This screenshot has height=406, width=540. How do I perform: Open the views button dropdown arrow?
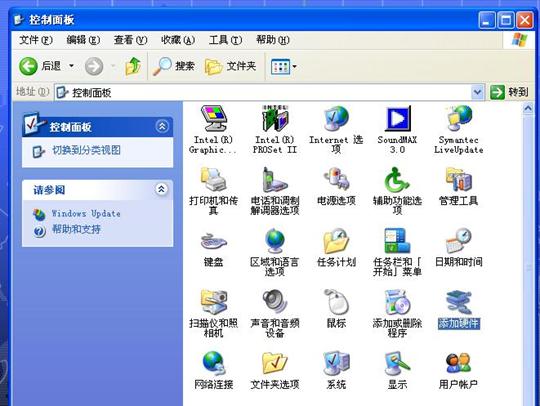[x=294, y=66]
